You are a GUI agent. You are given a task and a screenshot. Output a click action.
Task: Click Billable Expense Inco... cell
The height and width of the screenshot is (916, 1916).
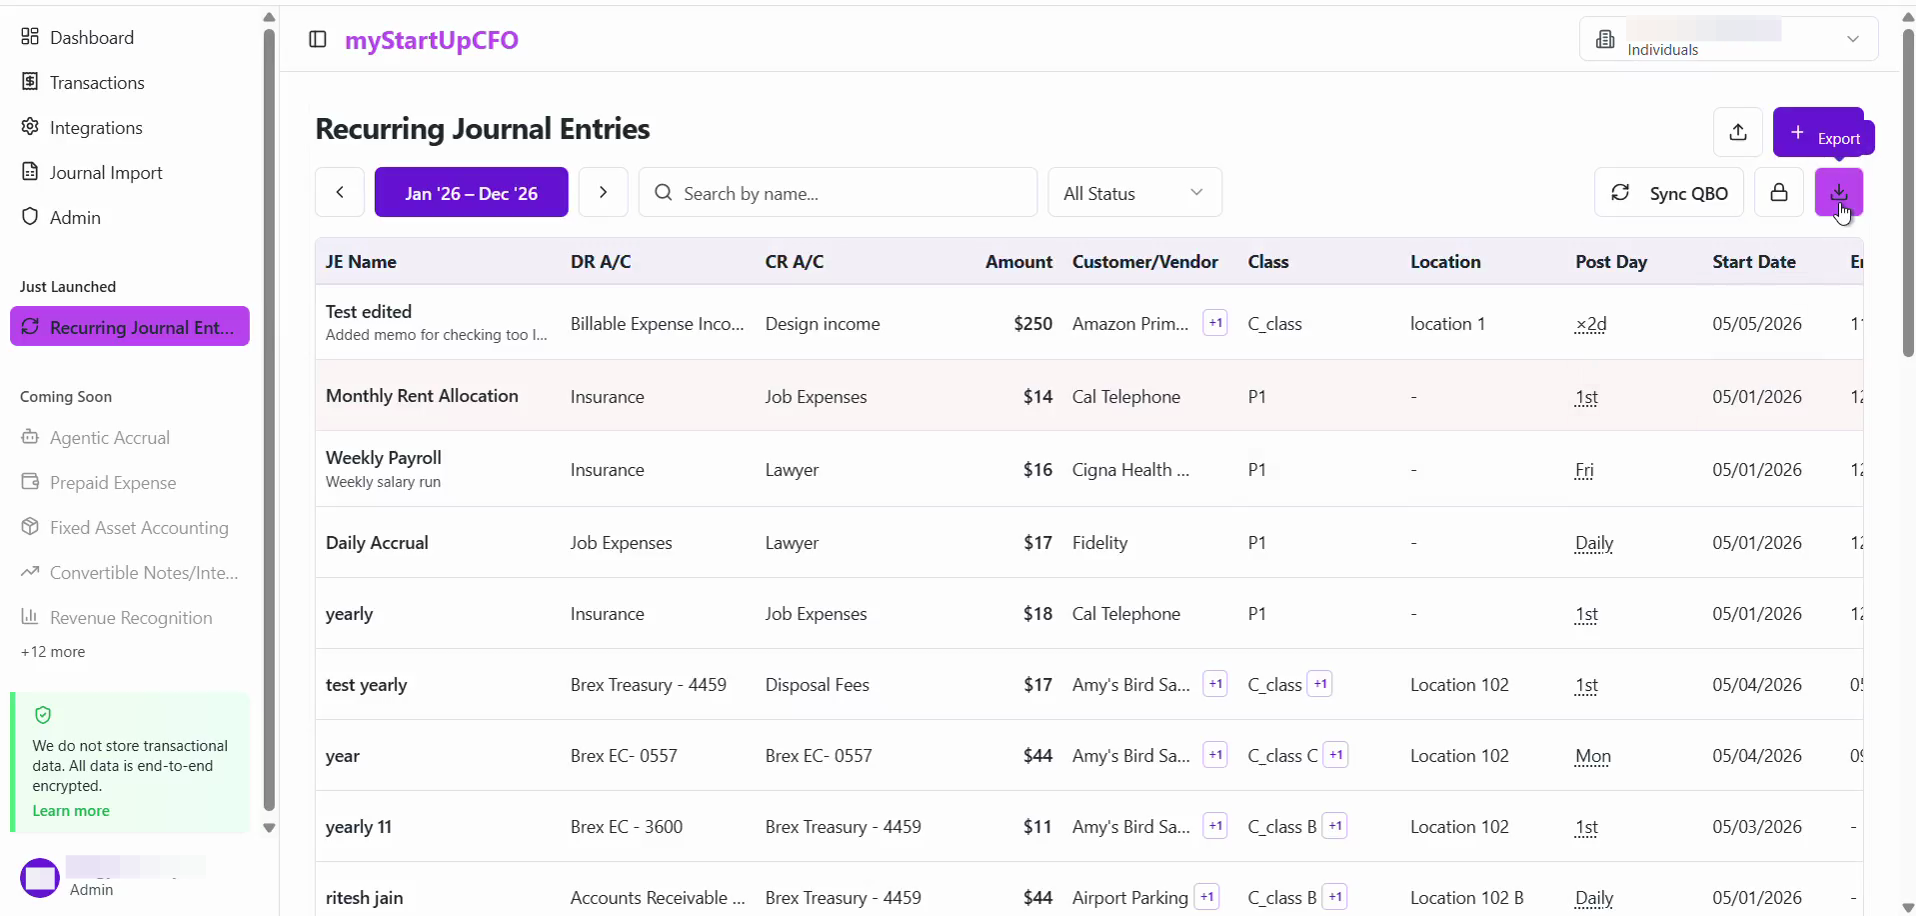click(657, 324)
